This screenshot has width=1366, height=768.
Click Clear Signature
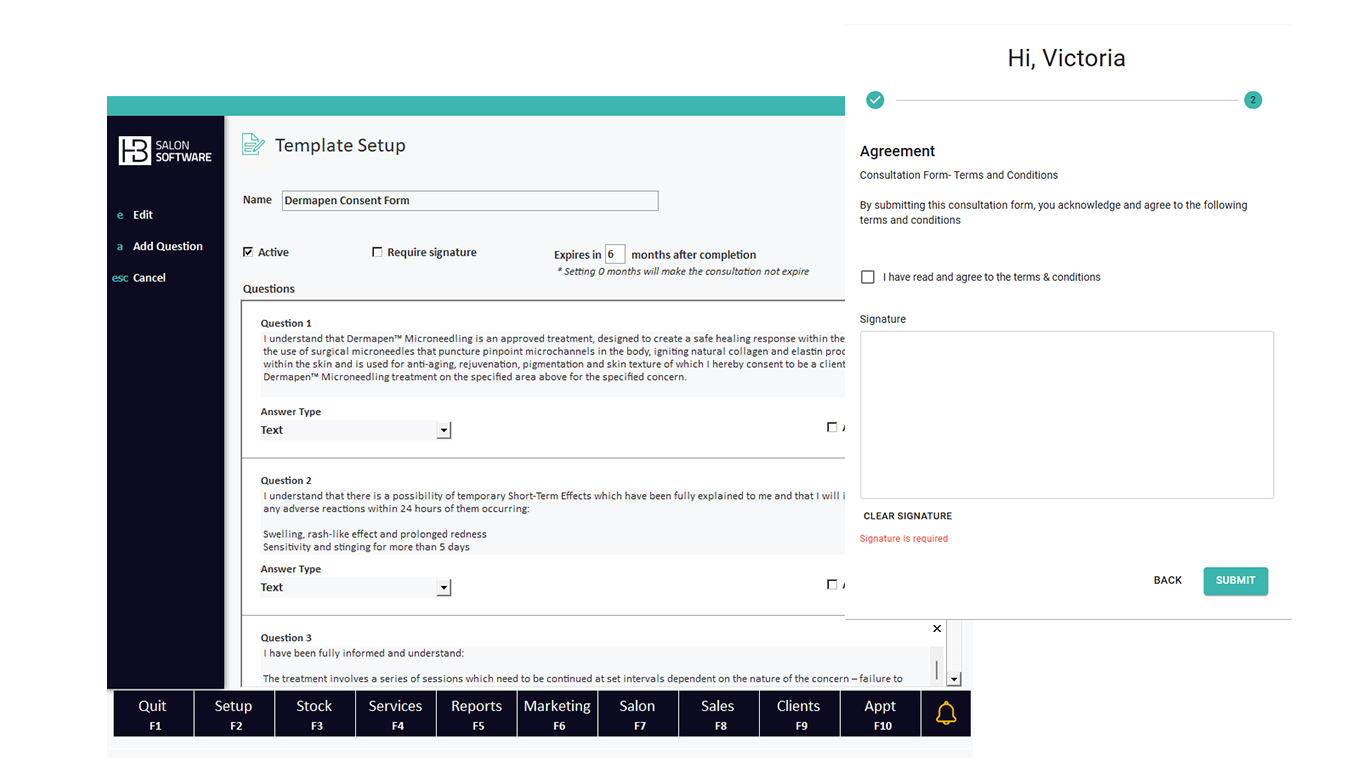point(907,516)
